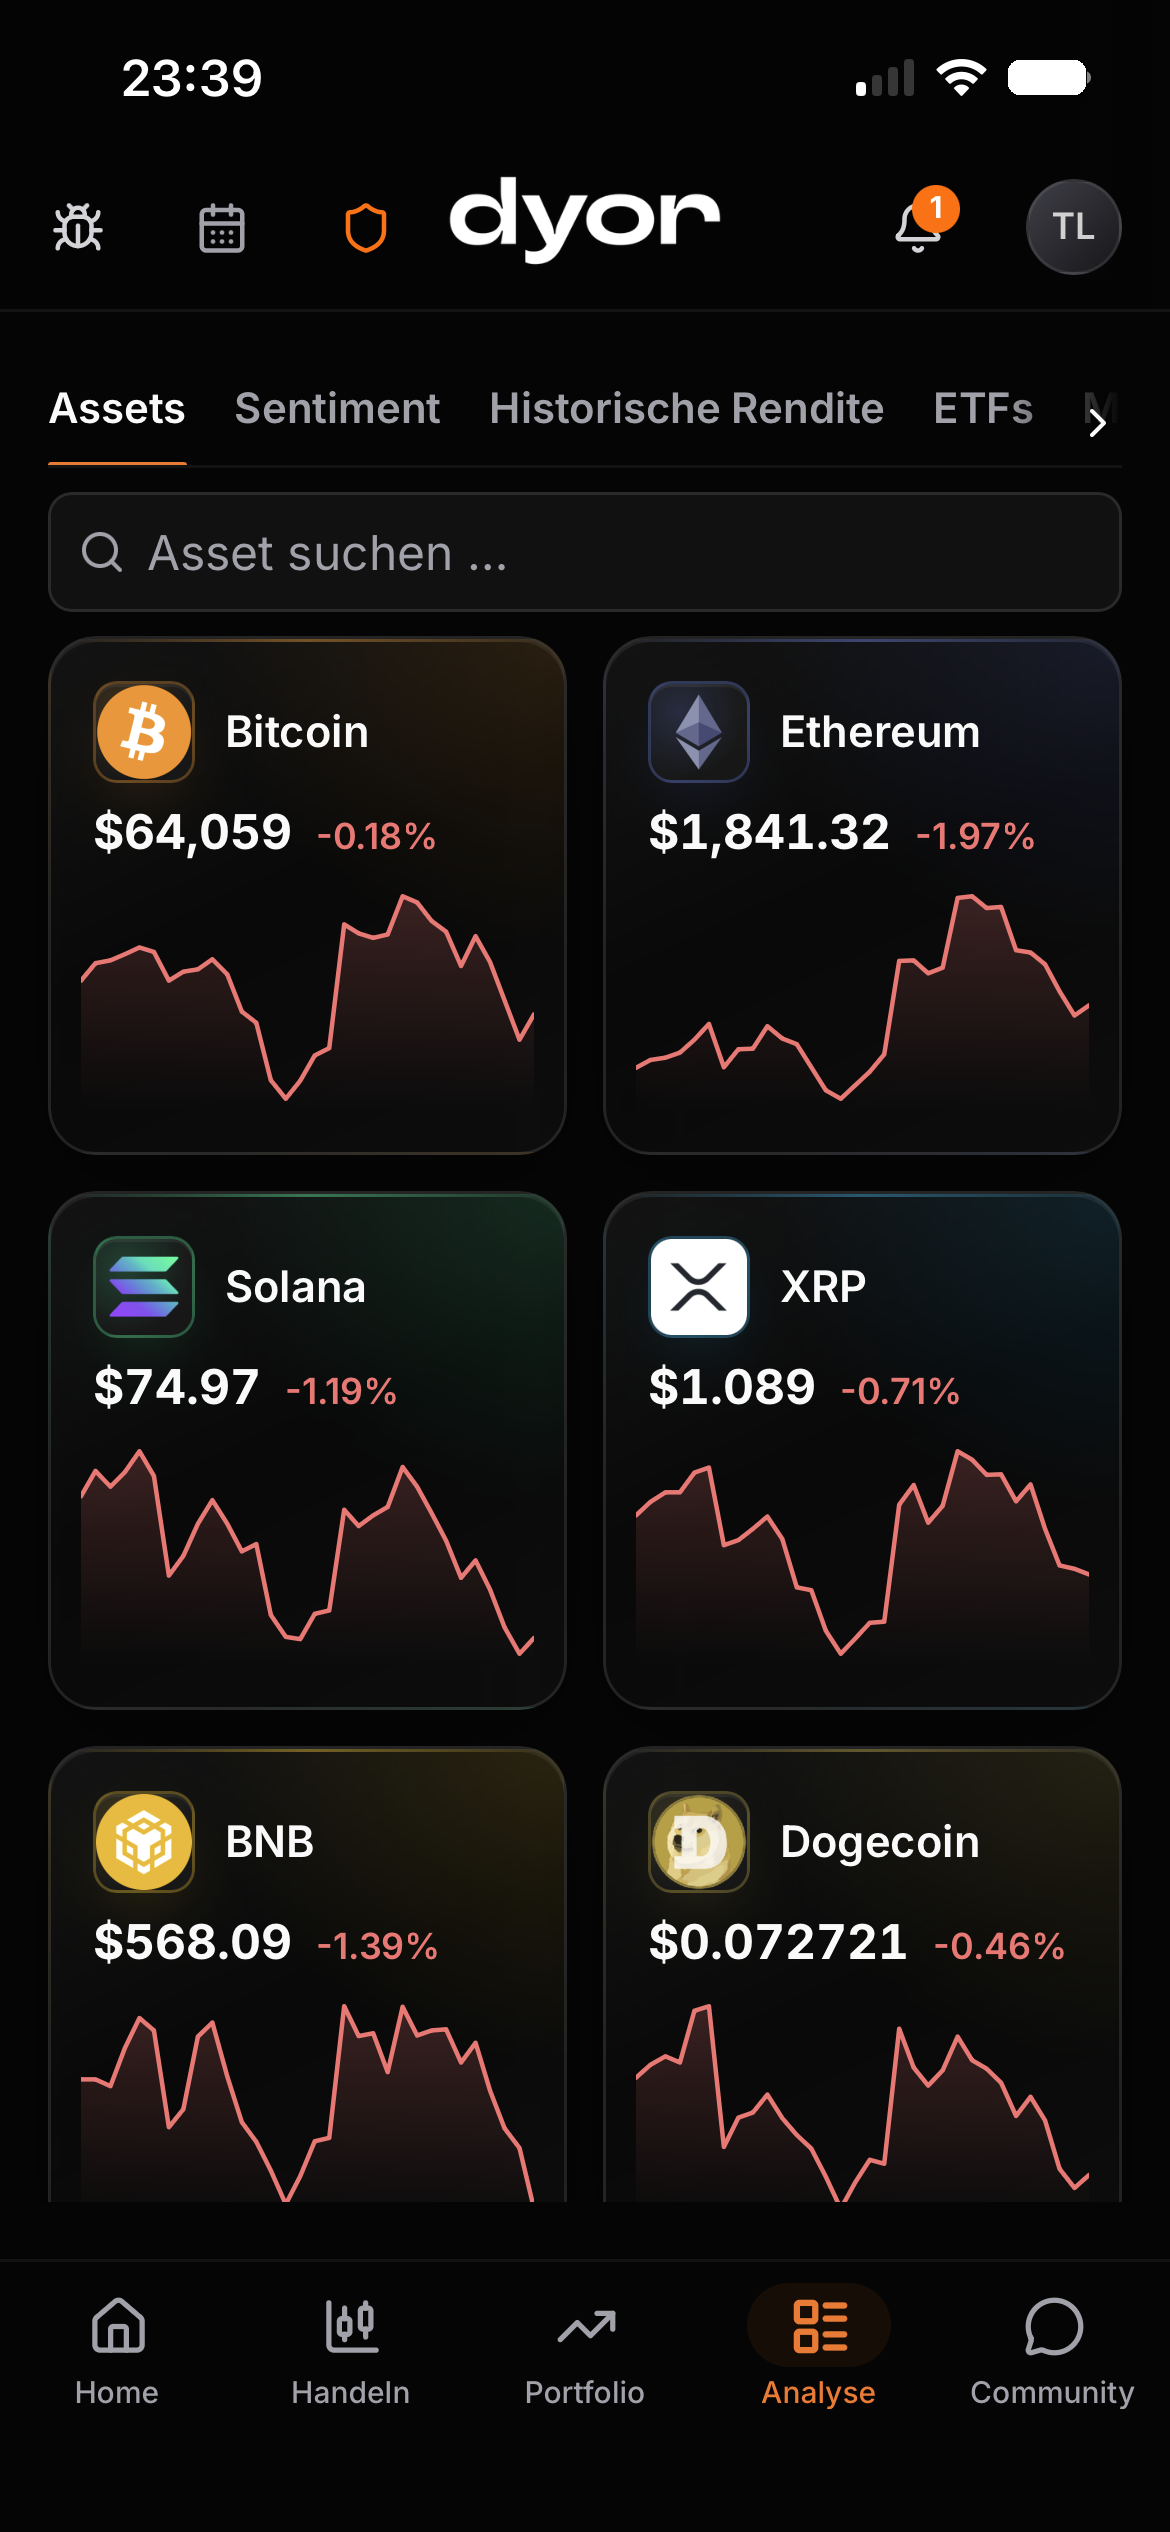1170x2532 pixels.
Task: Open the bug report icon
Action: click(78, 227)
